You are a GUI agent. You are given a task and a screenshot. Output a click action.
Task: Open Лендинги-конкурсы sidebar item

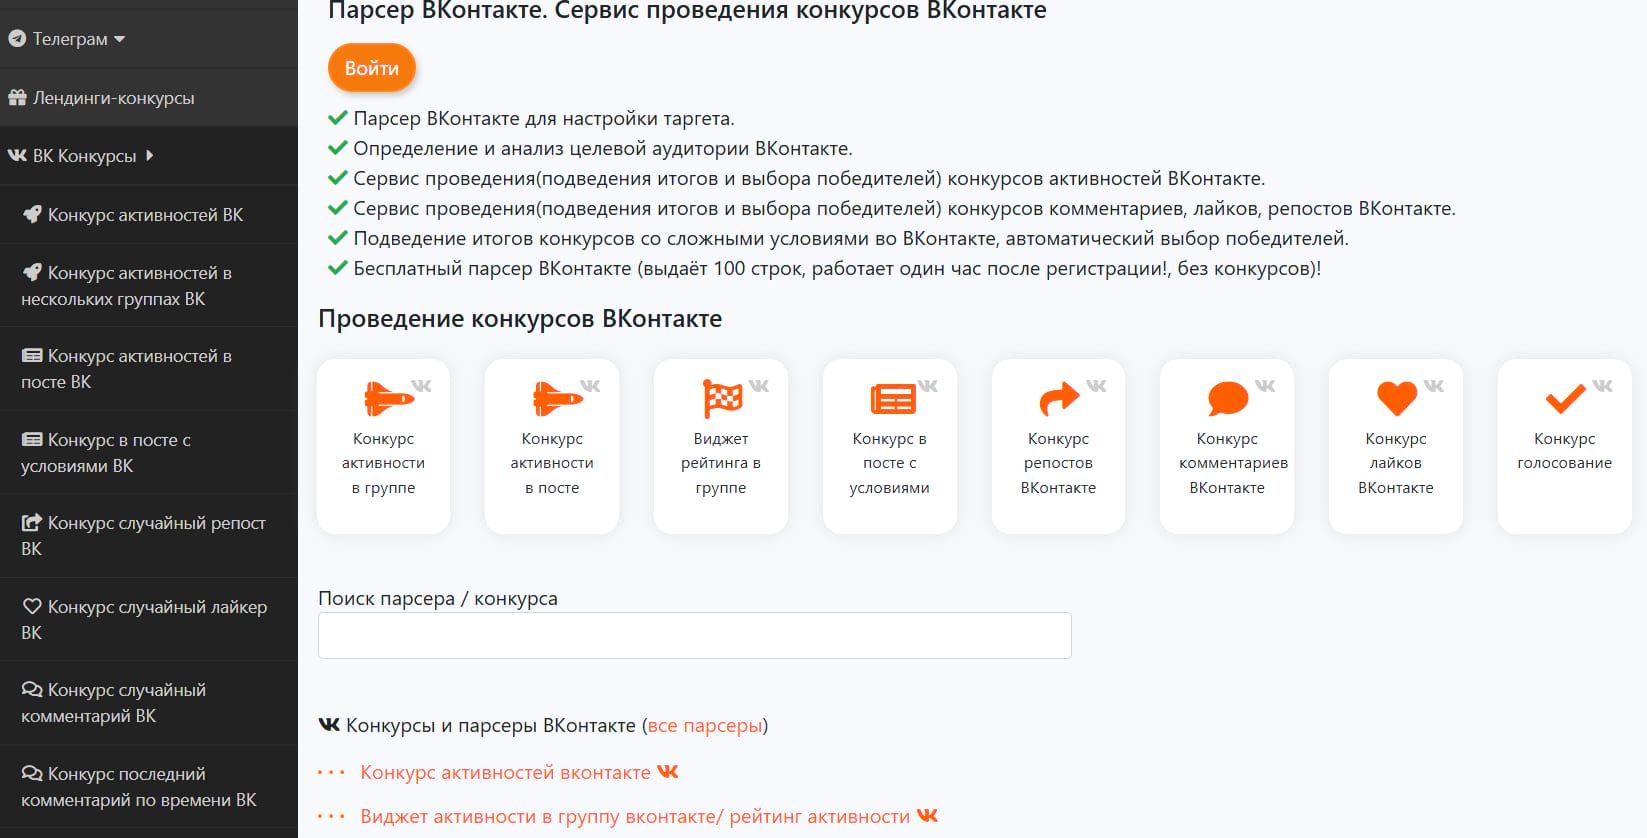(x=149, y=98)
